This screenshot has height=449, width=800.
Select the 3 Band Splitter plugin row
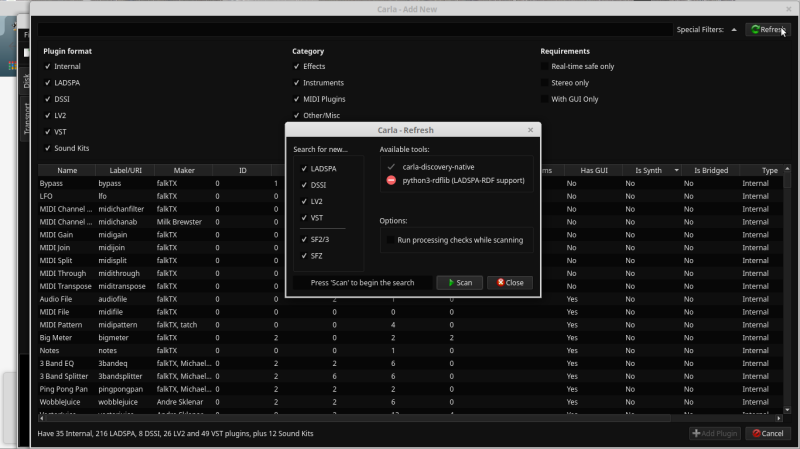click(x=411, y=376)
